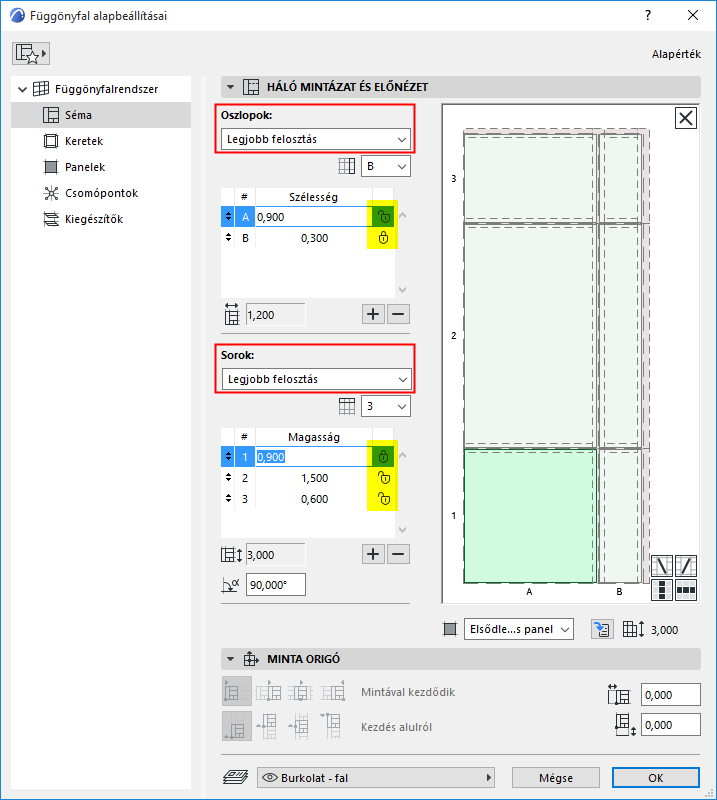Select the backslash diagonal panel division icon

[662, 566]
